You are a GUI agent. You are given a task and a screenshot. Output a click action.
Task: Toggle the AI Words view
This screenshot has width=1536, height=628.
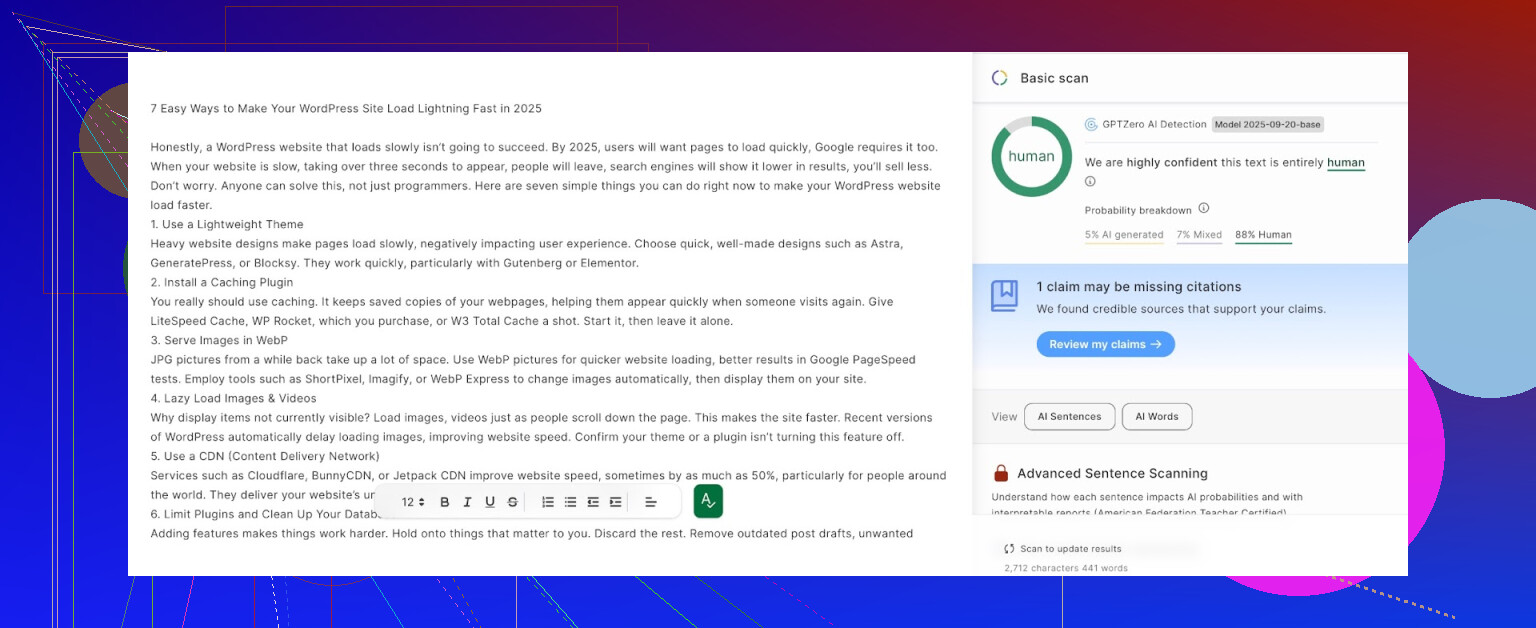[1156, 417]
